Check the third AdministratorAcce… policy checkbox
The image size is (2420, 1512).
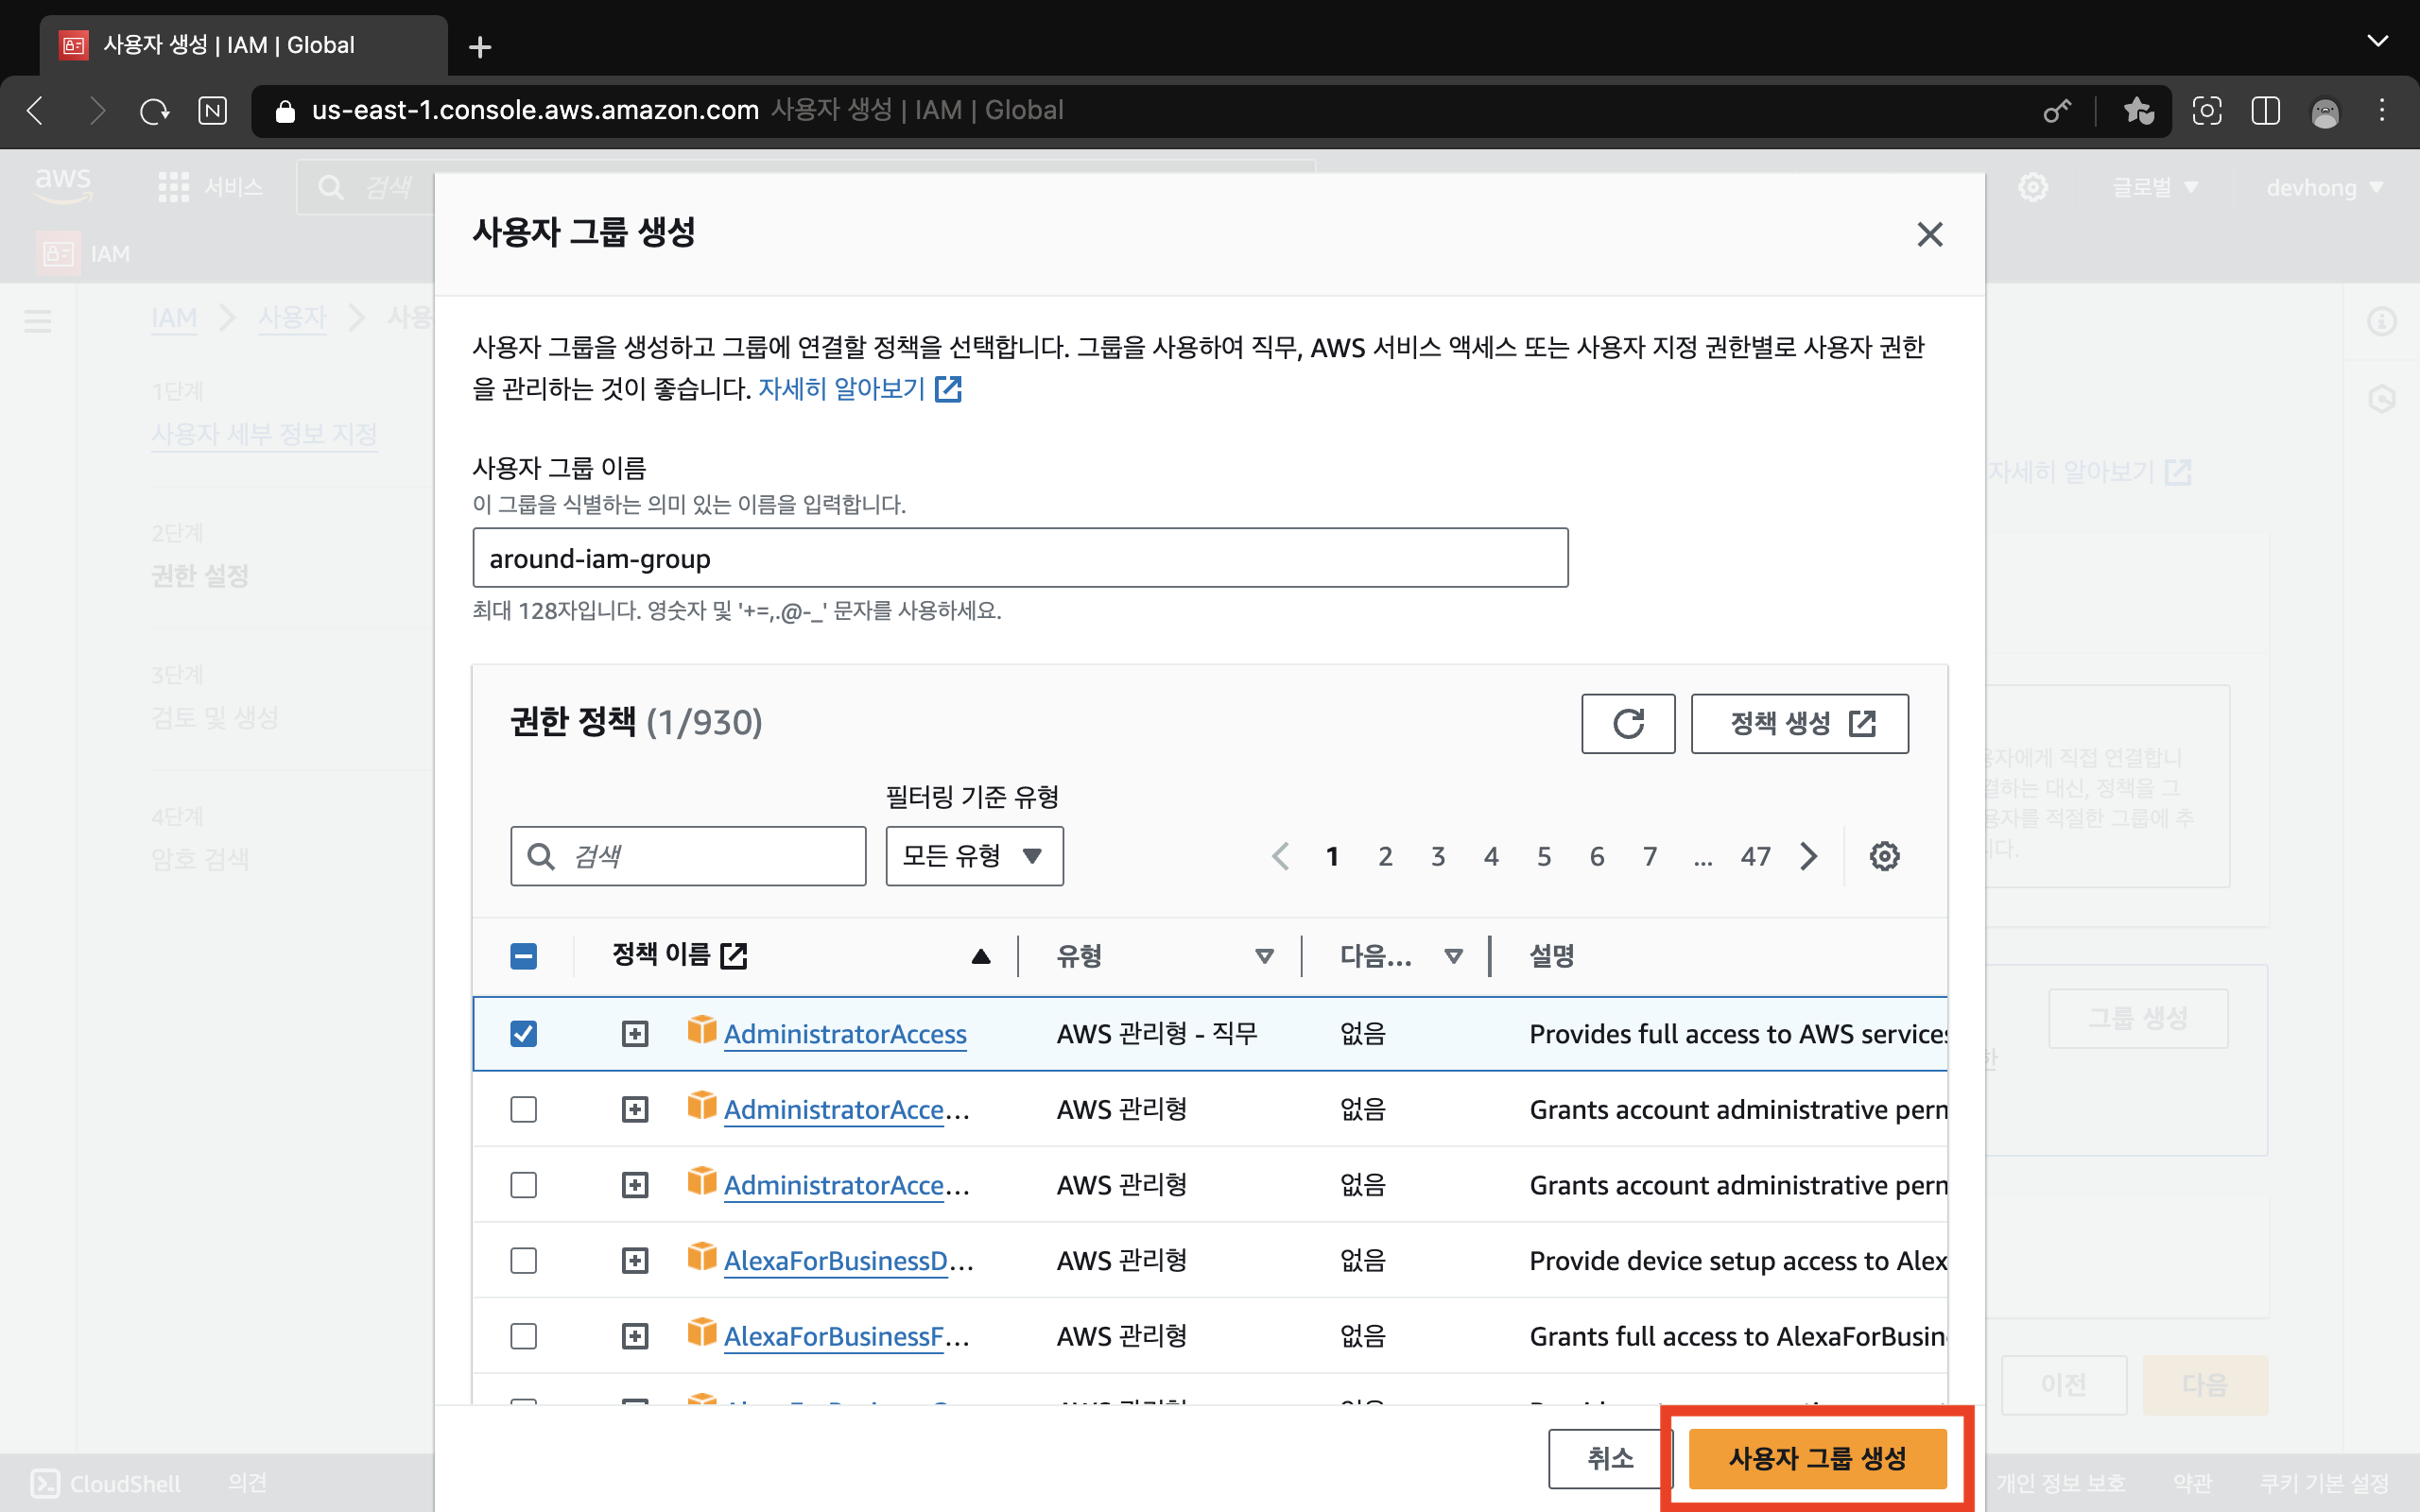coord(523,1185)
